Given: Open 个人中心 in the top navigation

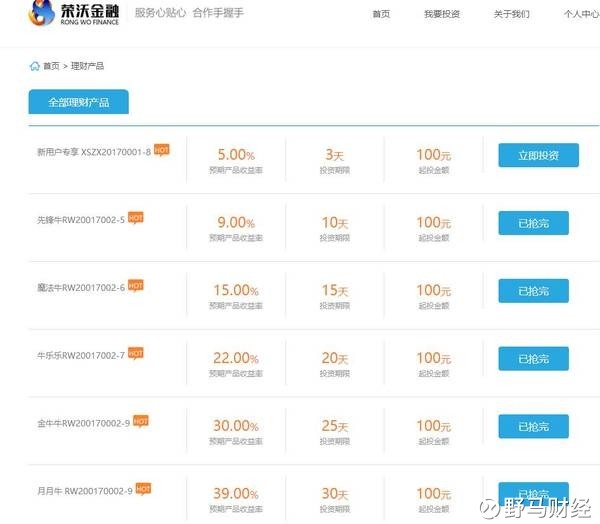Looking at the screenshot, I should click(582, 14).
